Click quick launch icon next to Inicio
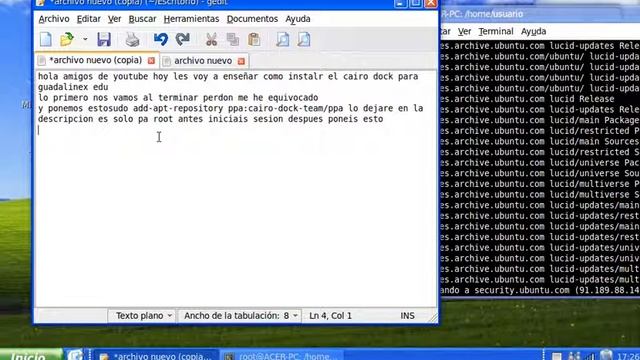The height and width of the screenshot is (360, 640). (75, 355)
